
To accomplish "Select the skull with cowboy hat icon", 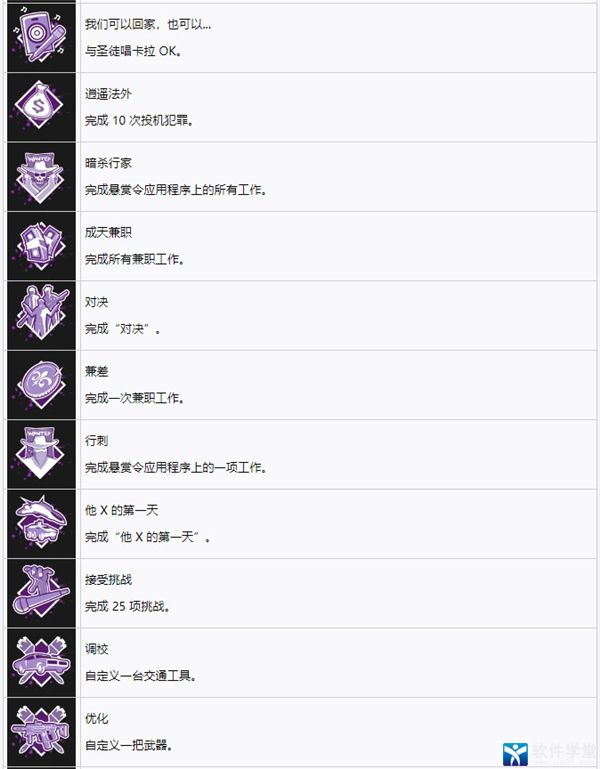I will pyautogui.click(x=41, y=177).
